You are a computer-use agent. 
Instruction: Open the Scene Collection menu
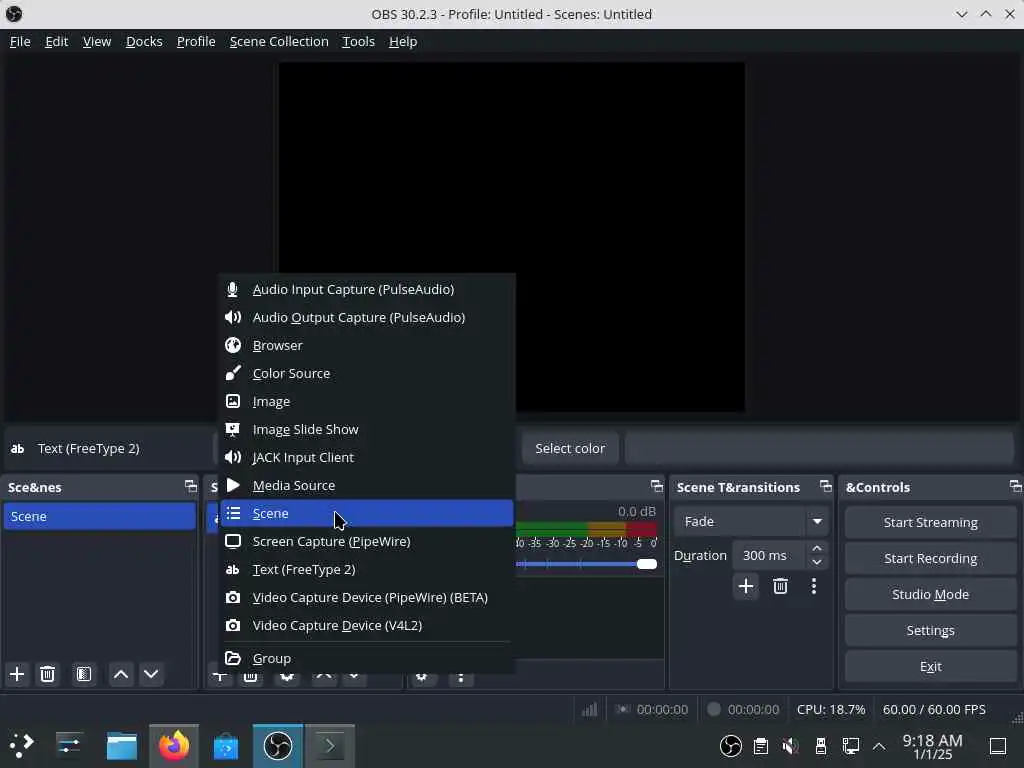(279, 41)
